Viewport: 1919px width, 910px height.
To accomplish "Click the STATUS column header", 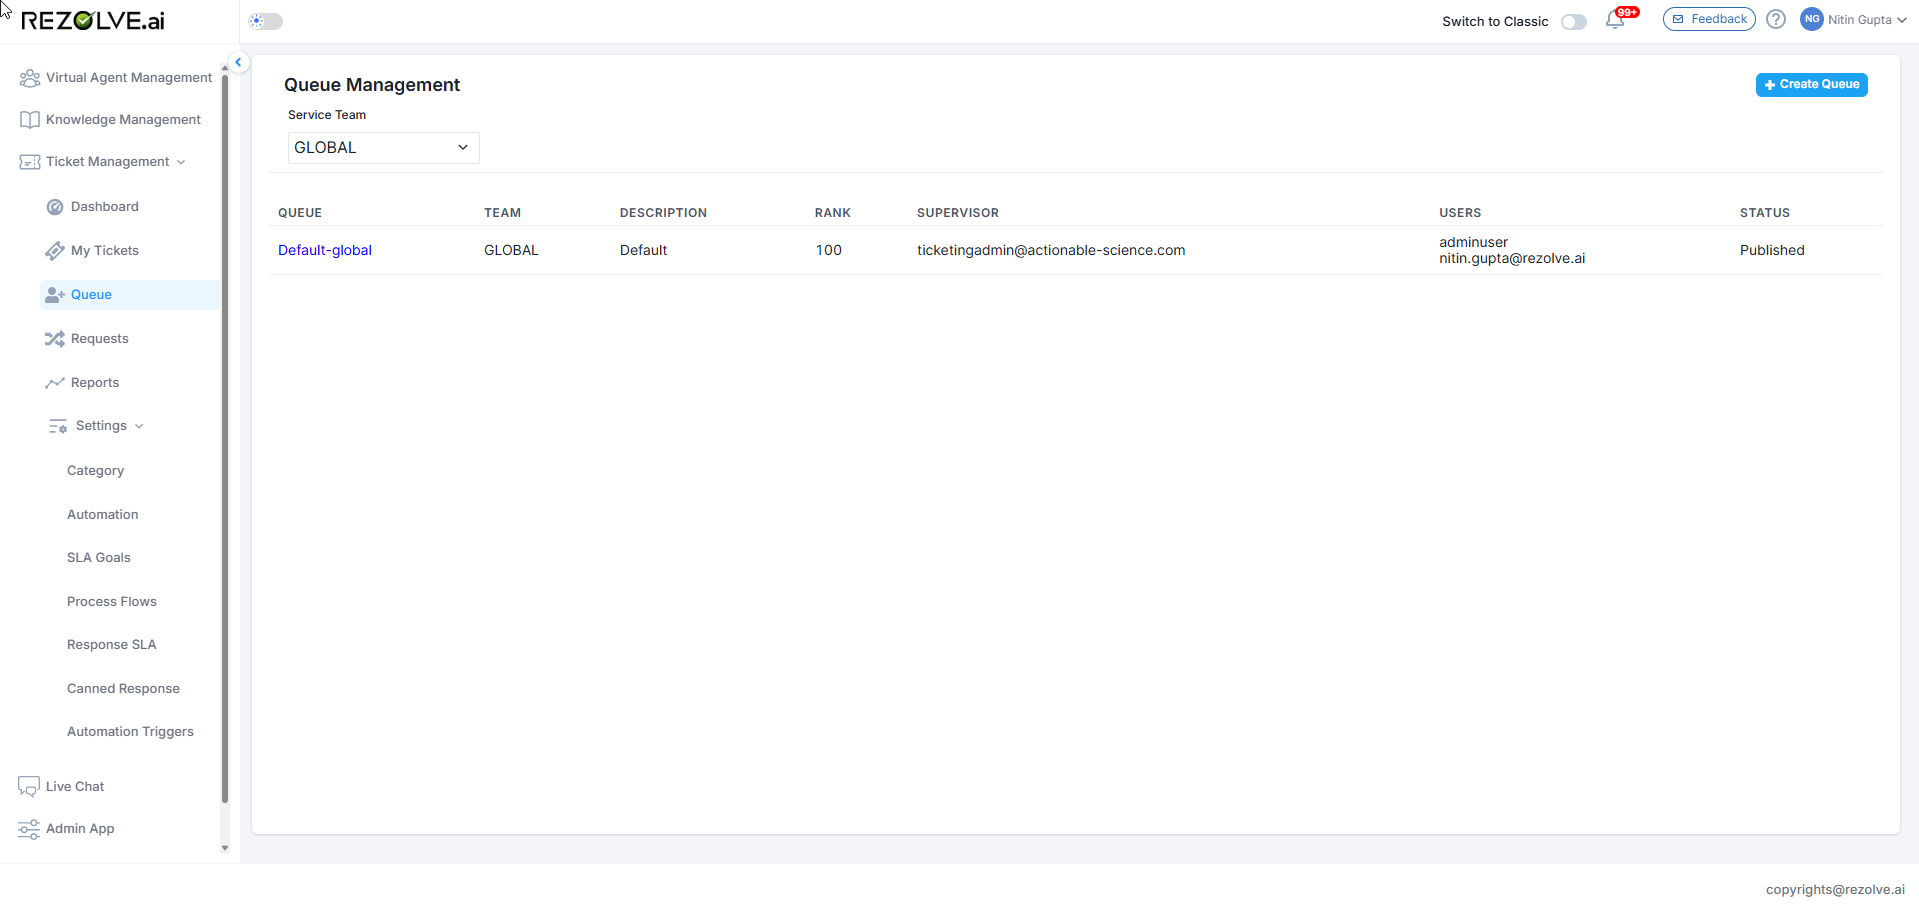I will [1765, 213].
